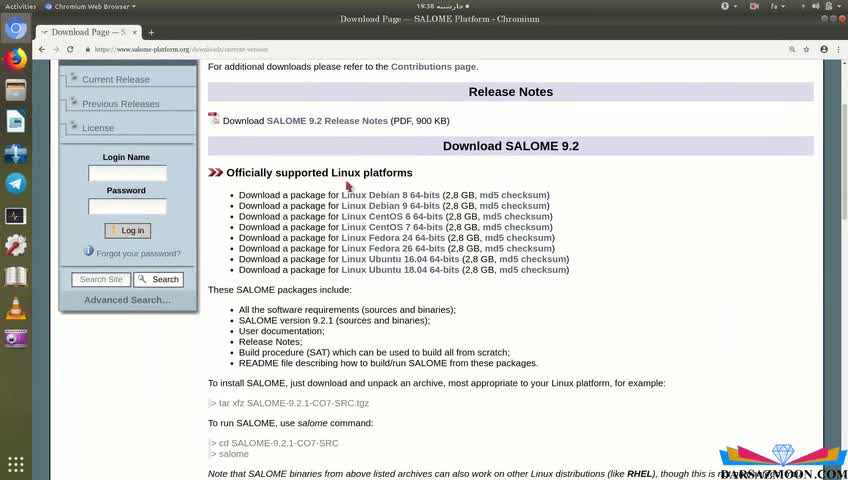The height and width of the screenshot is (480, 848).
Task: Open Chromium three-dot menu
Action: [x=839, y=49]
